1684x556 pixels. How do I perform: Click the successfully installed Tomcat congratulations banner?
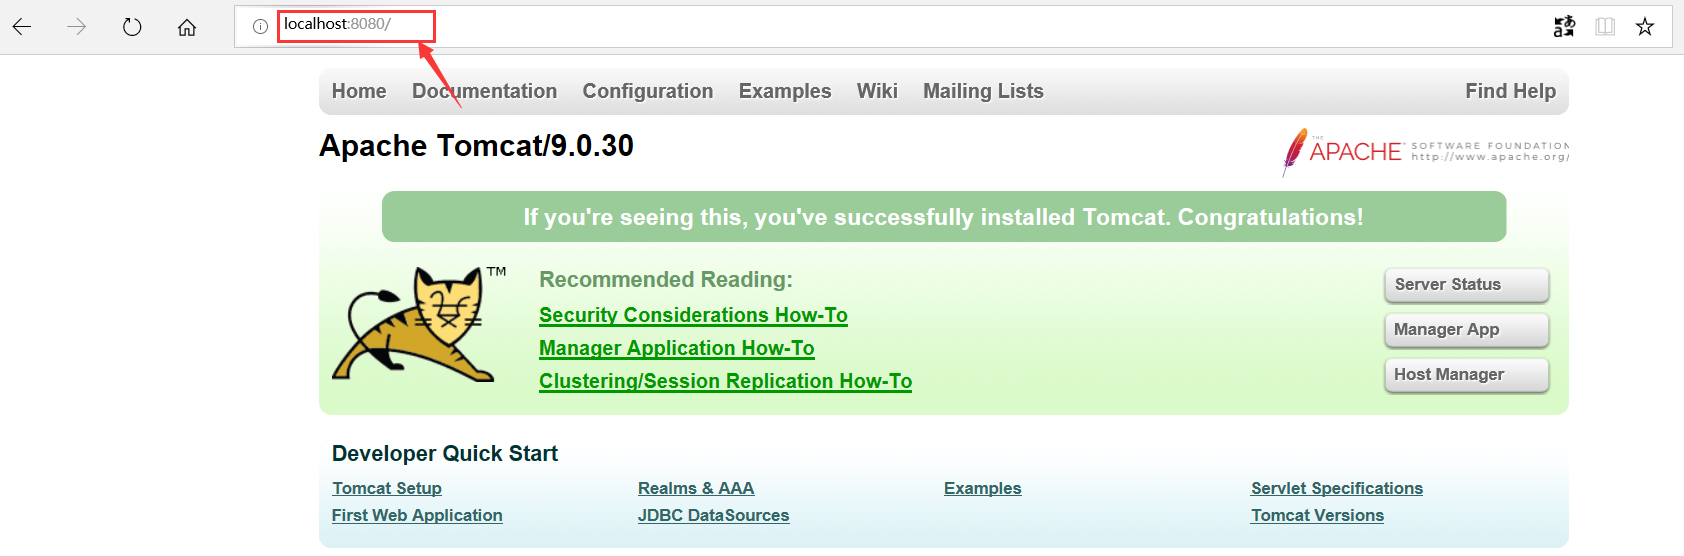click(x=943, y=217)
